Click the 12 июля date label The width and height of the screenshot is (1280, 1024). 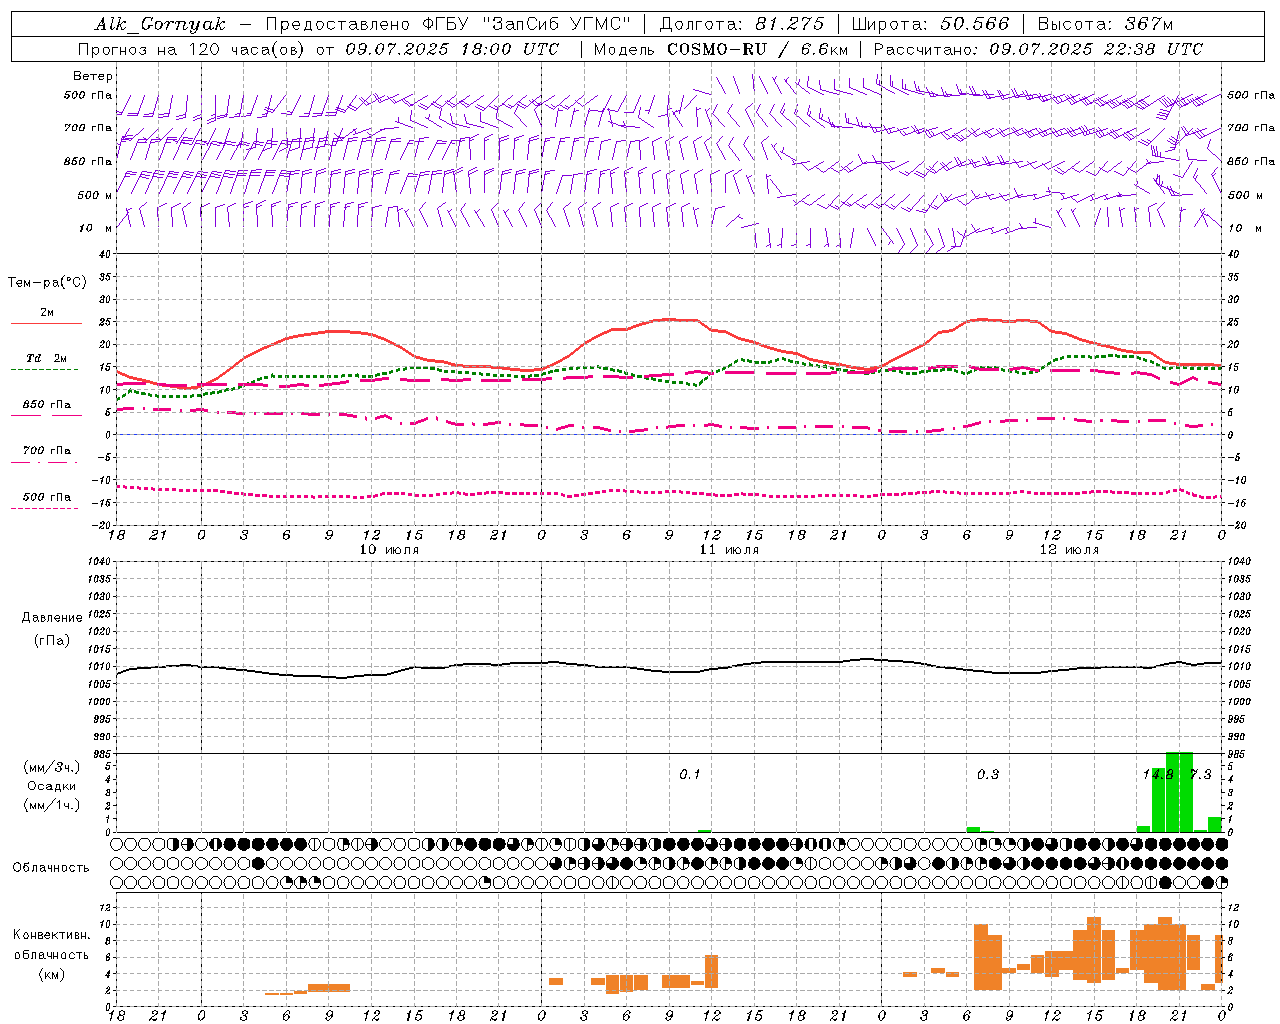[x=1069, y=550]
